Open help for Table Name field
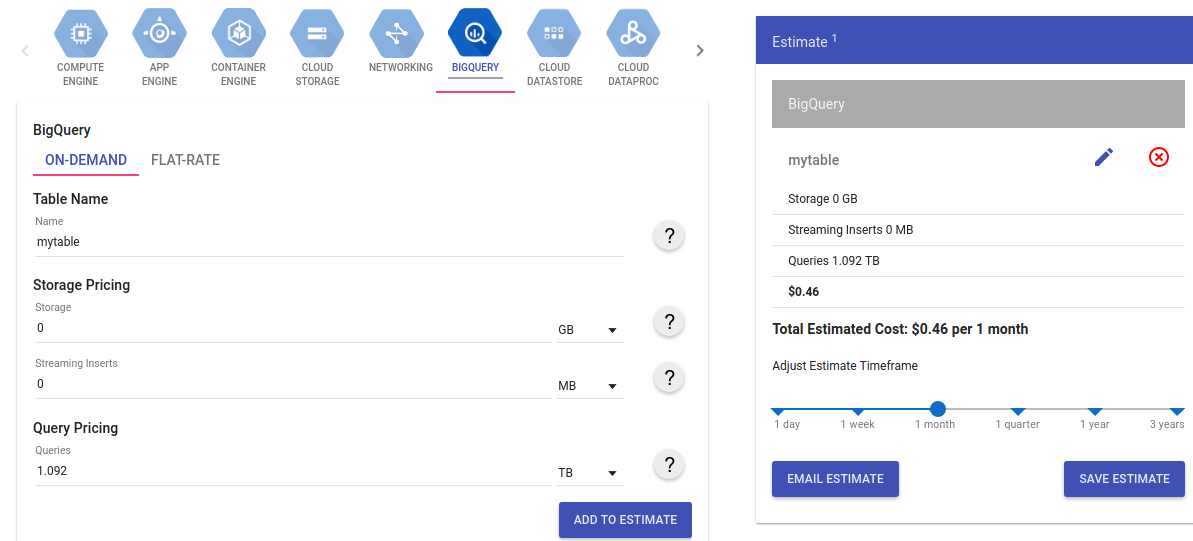The width and height of the screenshot is (1193, 541). point(670,237)
